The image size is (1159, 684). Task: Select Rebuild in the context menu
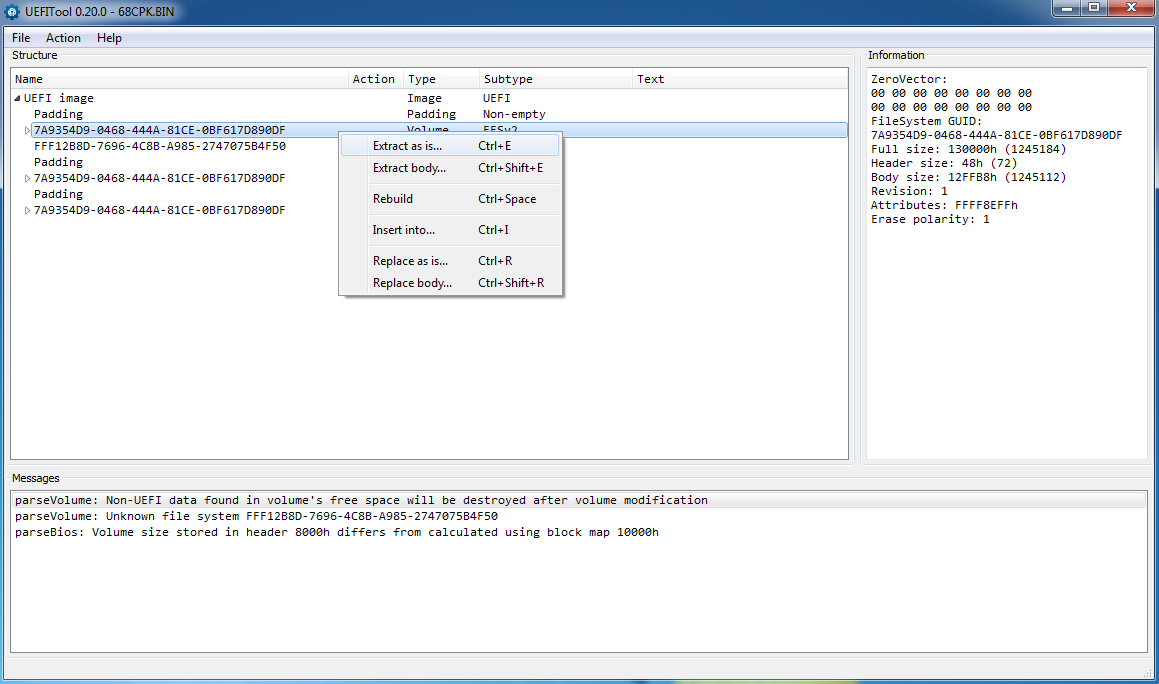tap(450, 199)
